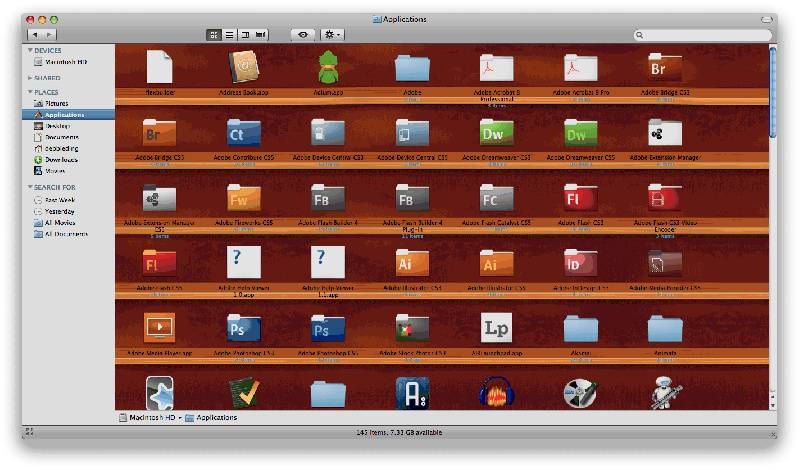Open the Adobe Flash Catalyst CS5 folder

497,197
